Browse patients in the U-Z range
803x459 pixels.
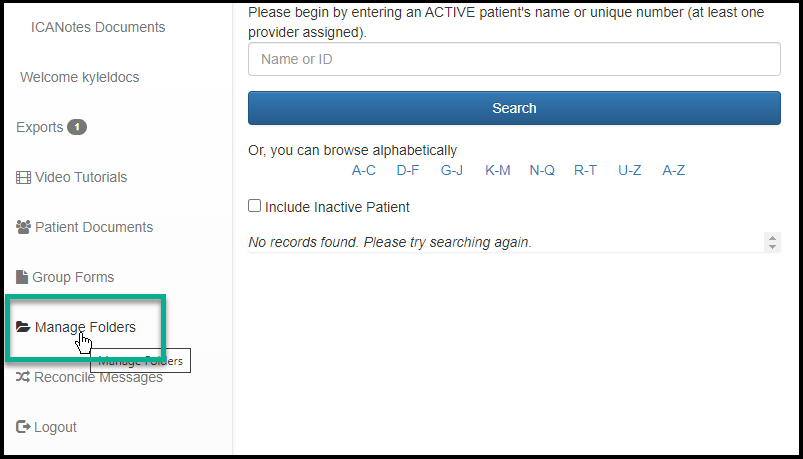pyautogui.click(x=629, y=170)
